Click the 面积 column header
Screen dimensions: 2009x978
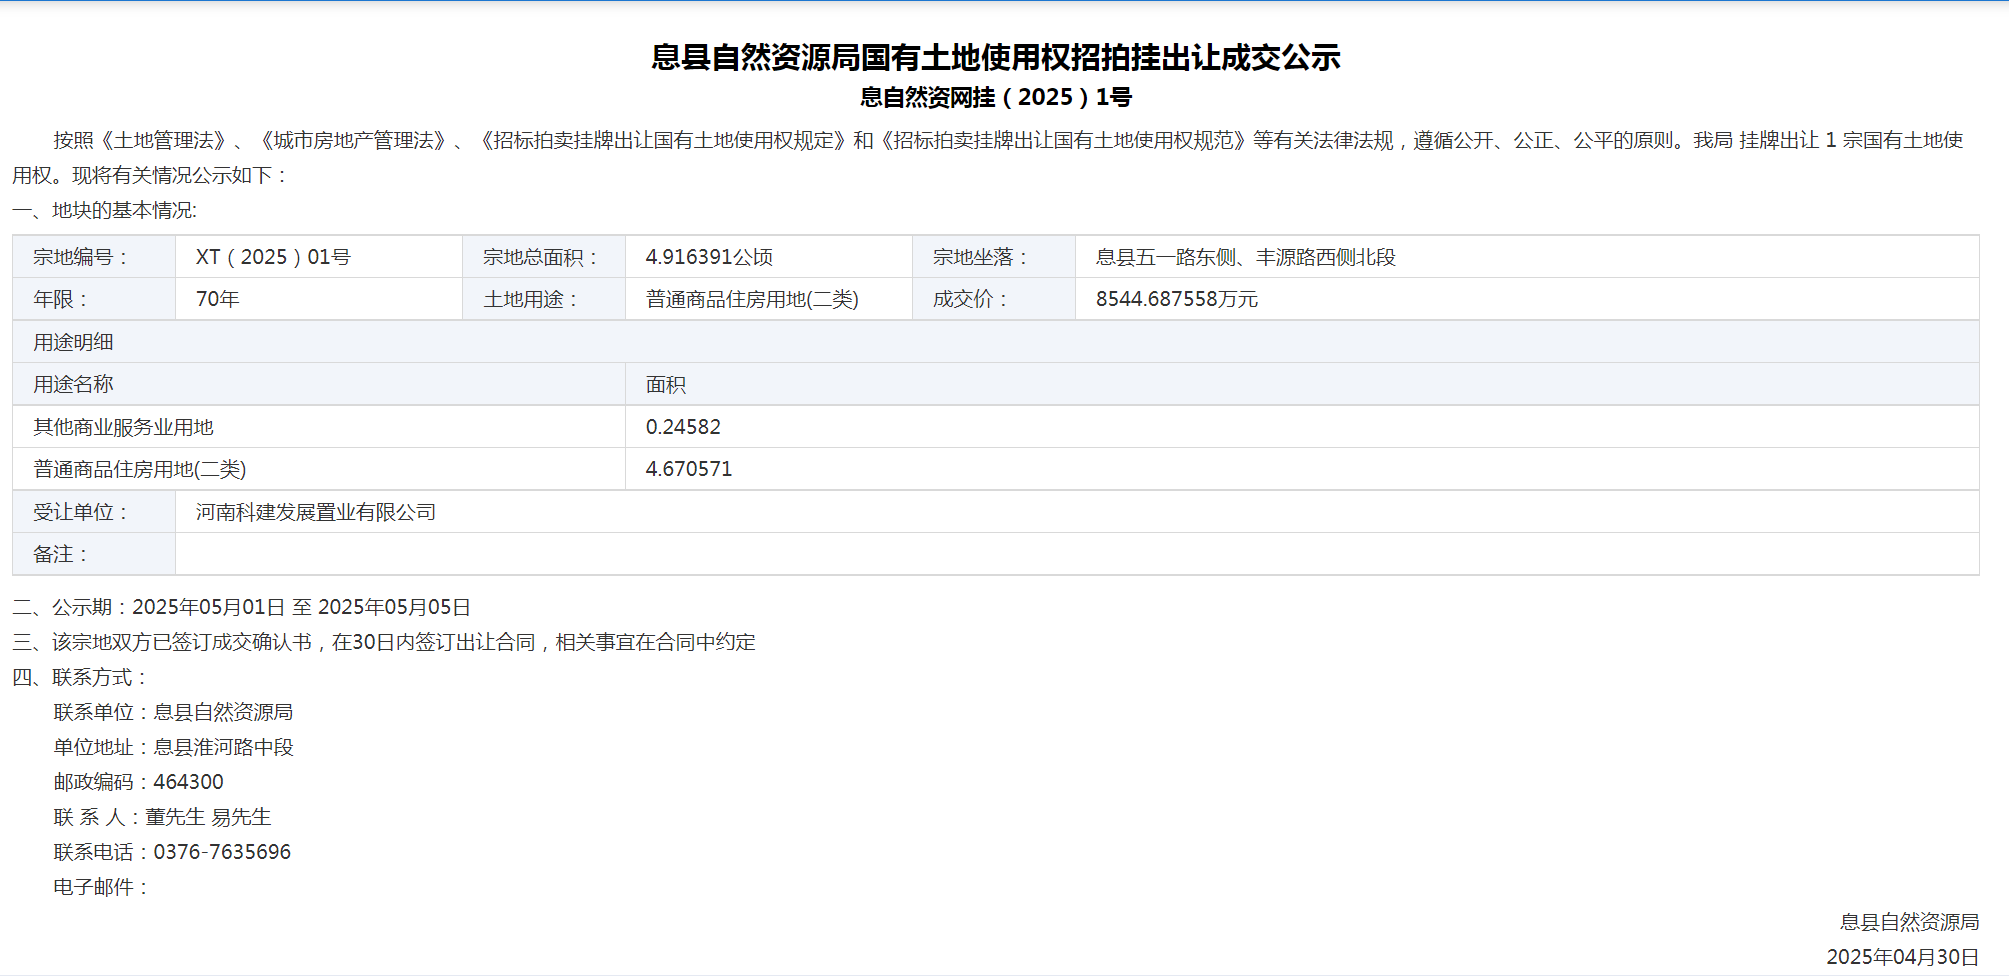click(x=1302, y=384)
